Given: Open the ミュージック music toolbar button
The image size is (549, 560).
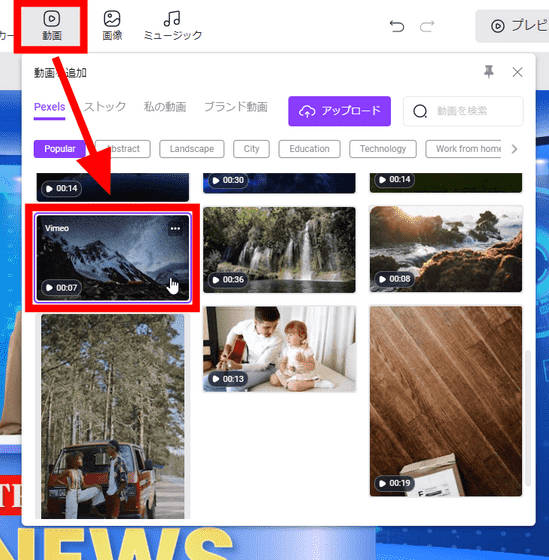Looking at the screenshot, I should [x=173, y=26].
